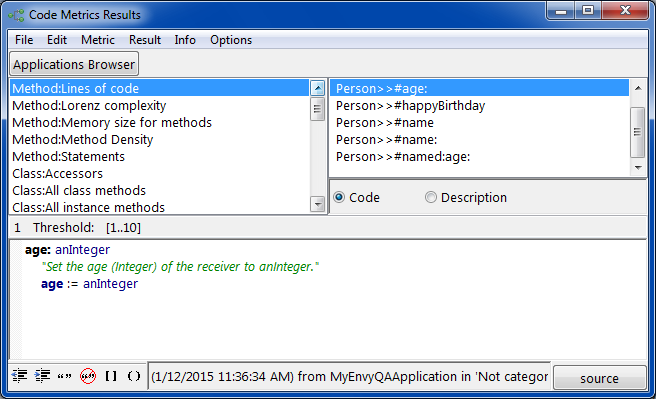Image resolution: width=656 pixels, height=399 pixels.
Task: Select Person>>#name: method with colon
Action: tap(479, 139)
